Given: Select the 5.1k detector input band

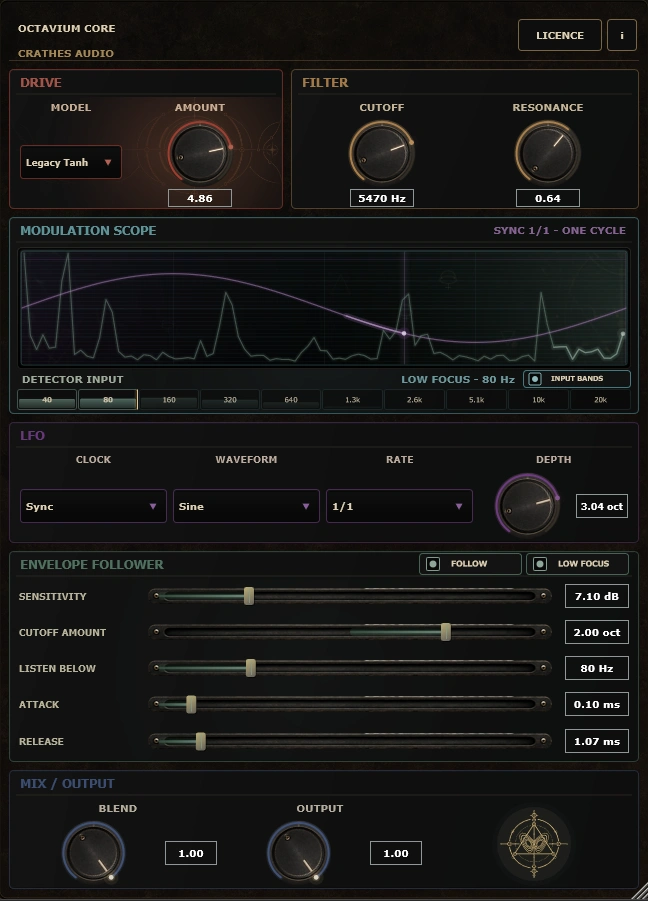Looking at the screenshot, I should click(x=476, y=399).
